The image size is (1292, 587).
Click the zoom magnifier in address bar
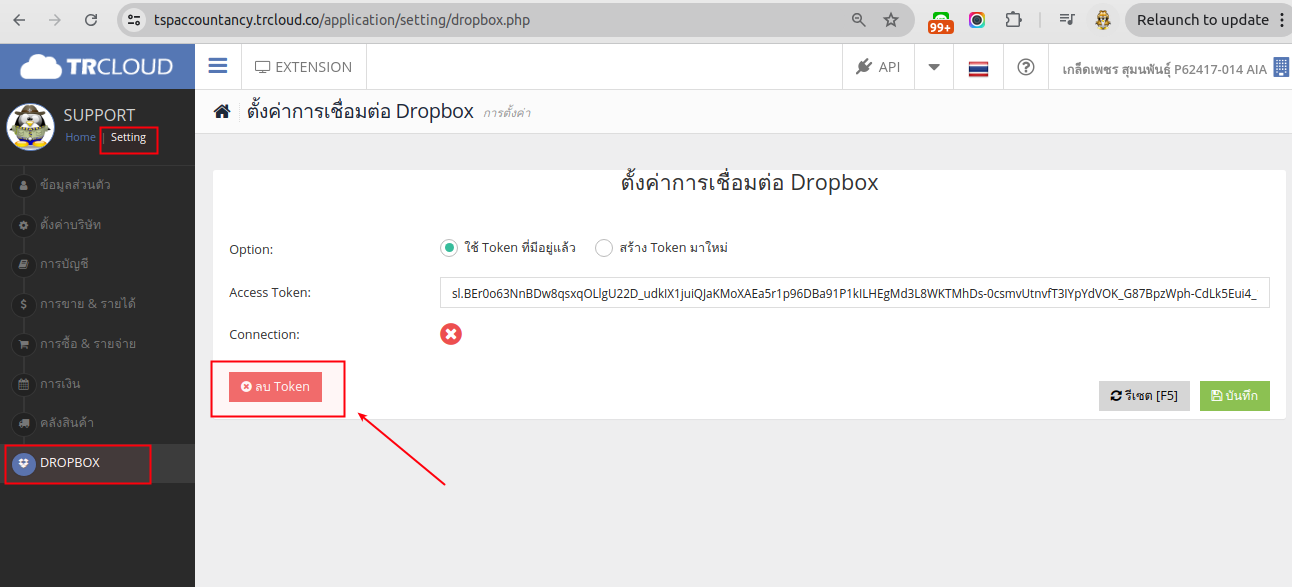pyautogui.click(x=858, y=20)
